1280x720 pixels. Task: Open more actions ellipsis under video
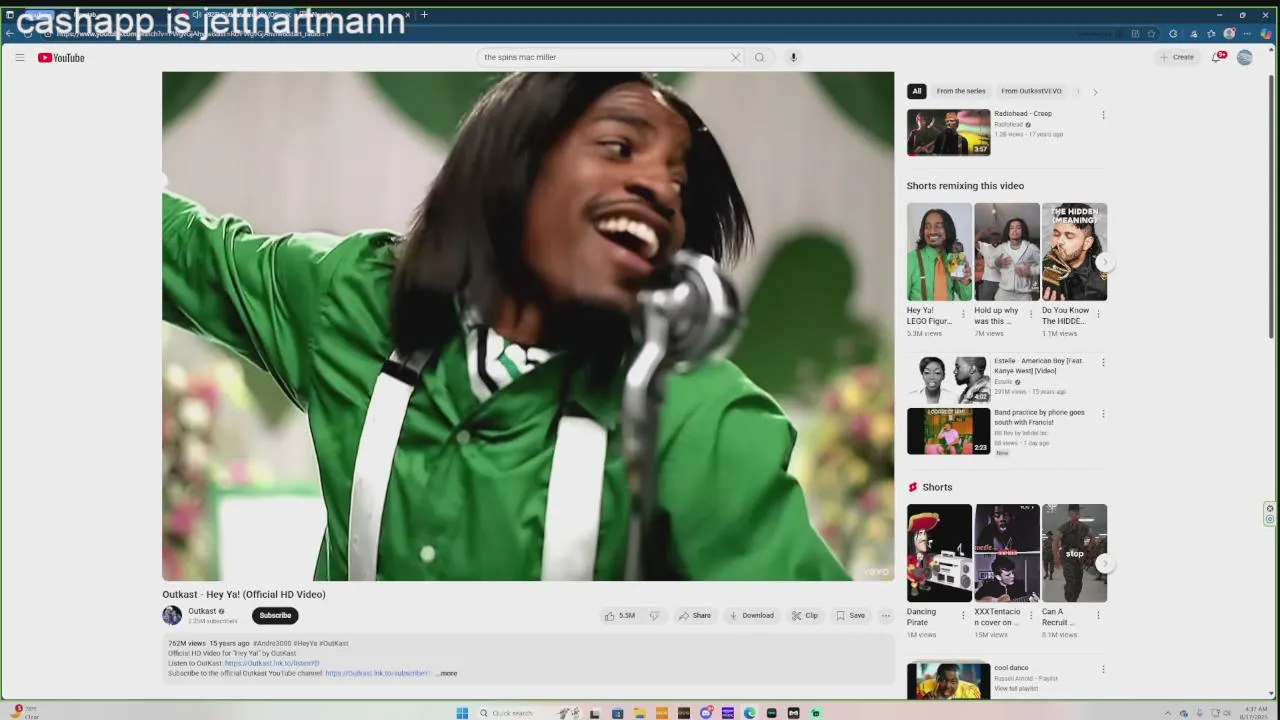click(886, 616)
